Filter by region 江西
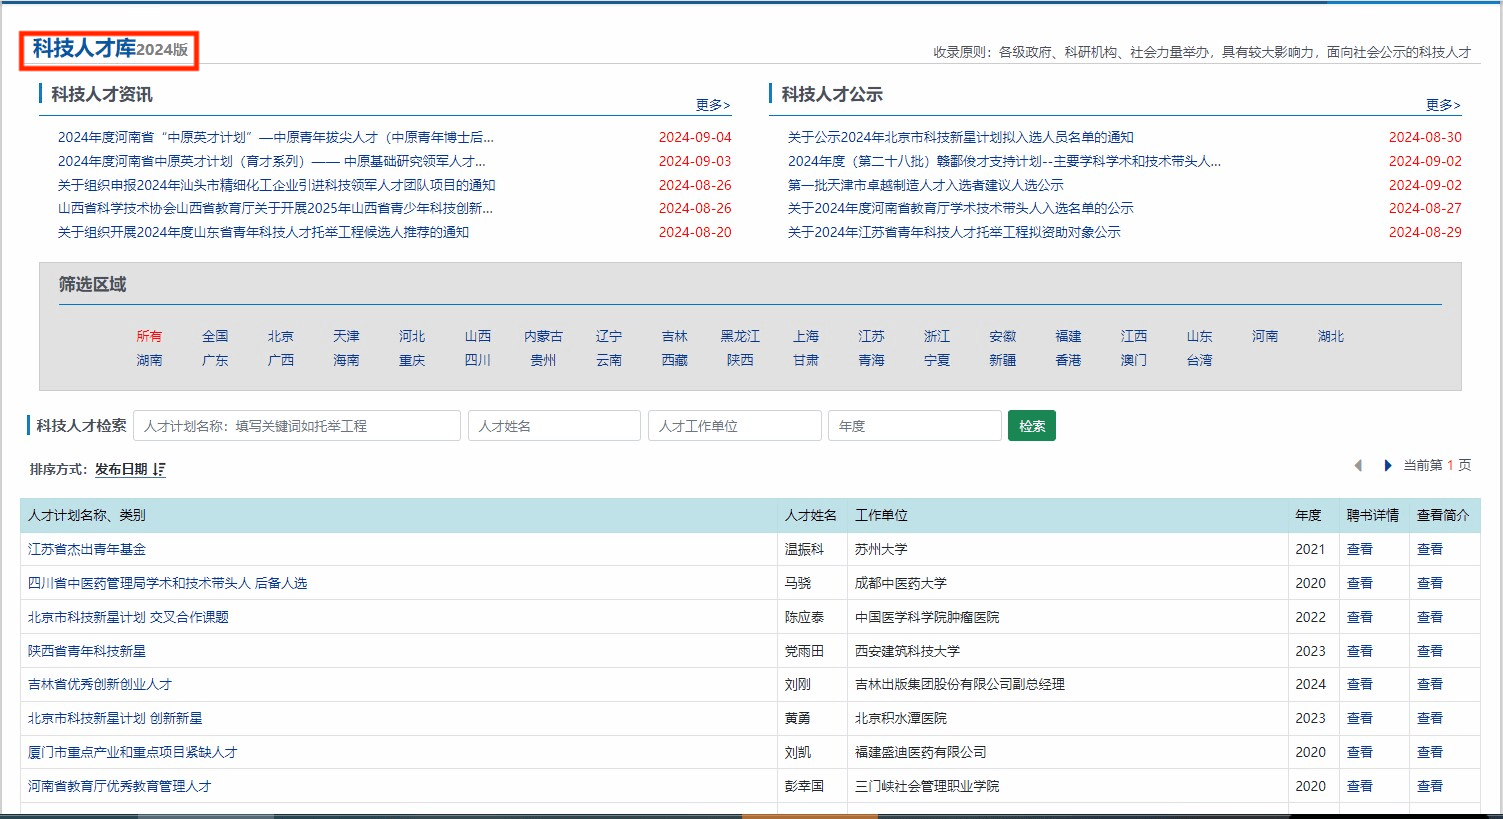This screenshot has height=819, width=1503. [x=1134, y=336]
